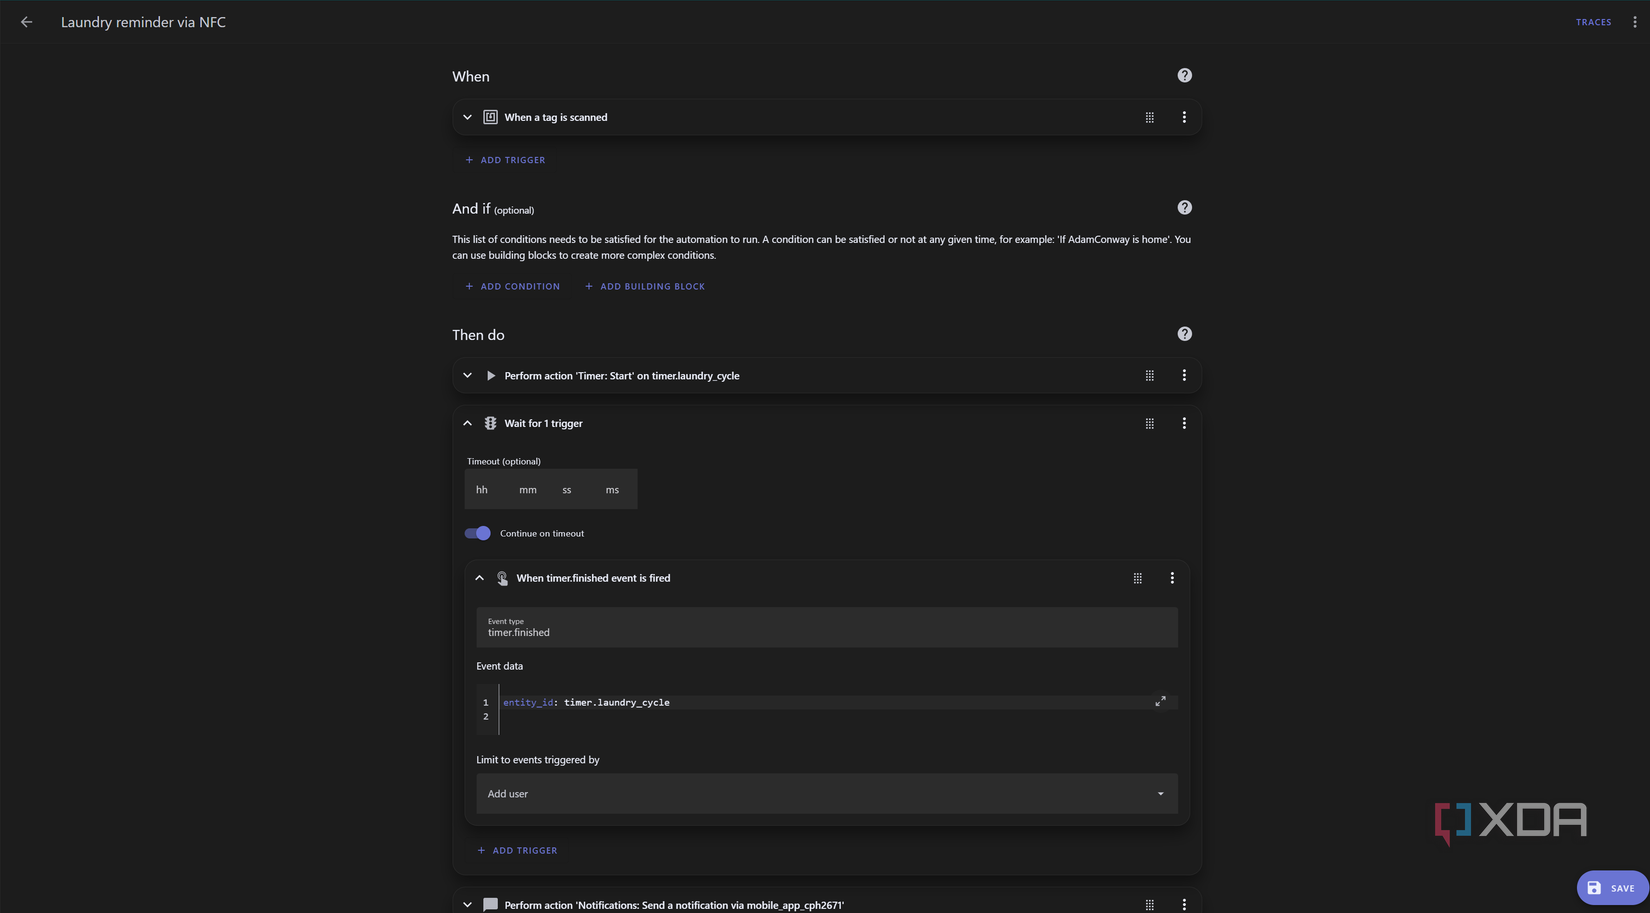Click the play icon on Timer Start action
This screenshot has height=913, width=1650.
pyautogui.click(x=491, y=375)
